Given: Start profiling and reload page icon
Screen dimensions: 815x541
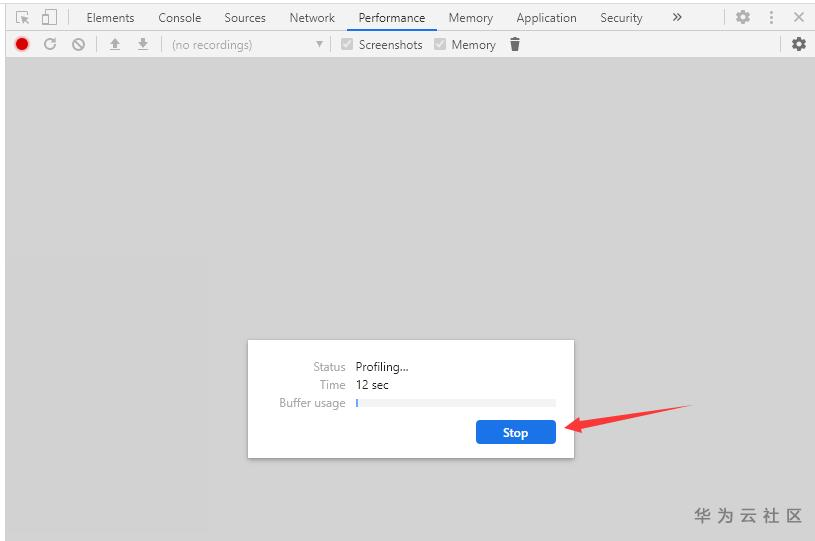Looking at the screenshot, I should click(x=50, y=44).
